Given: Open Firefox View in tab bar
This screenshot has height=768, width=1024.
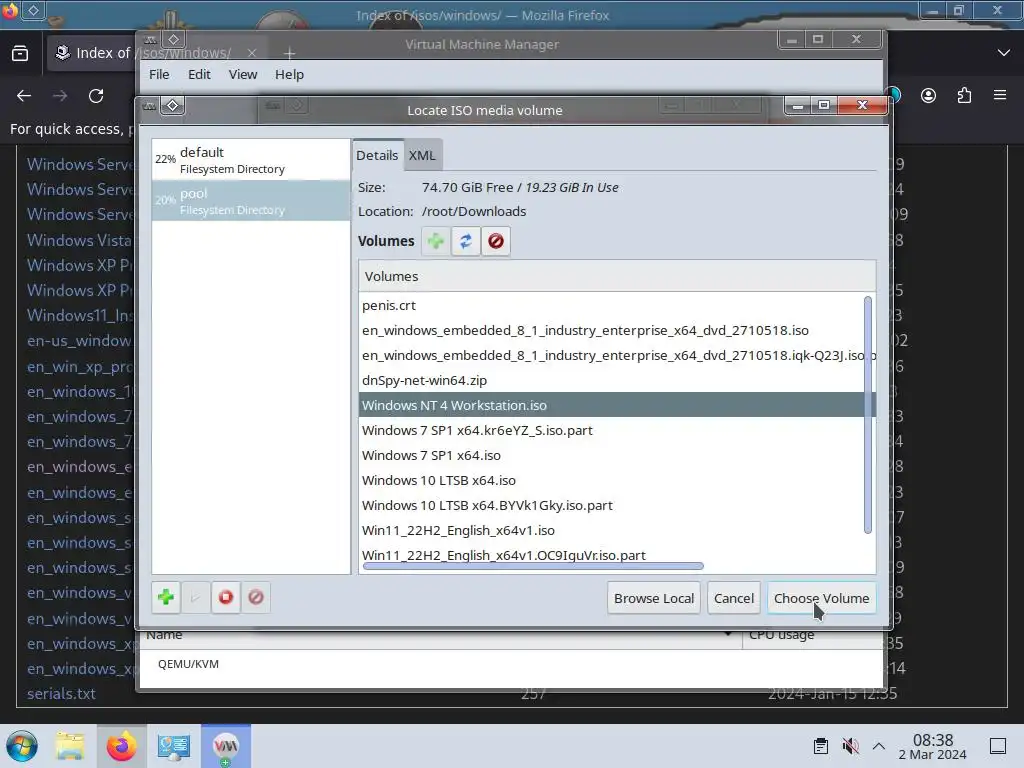Looking at the screenshot, I should pyautogui.click(x=20, y=53).
